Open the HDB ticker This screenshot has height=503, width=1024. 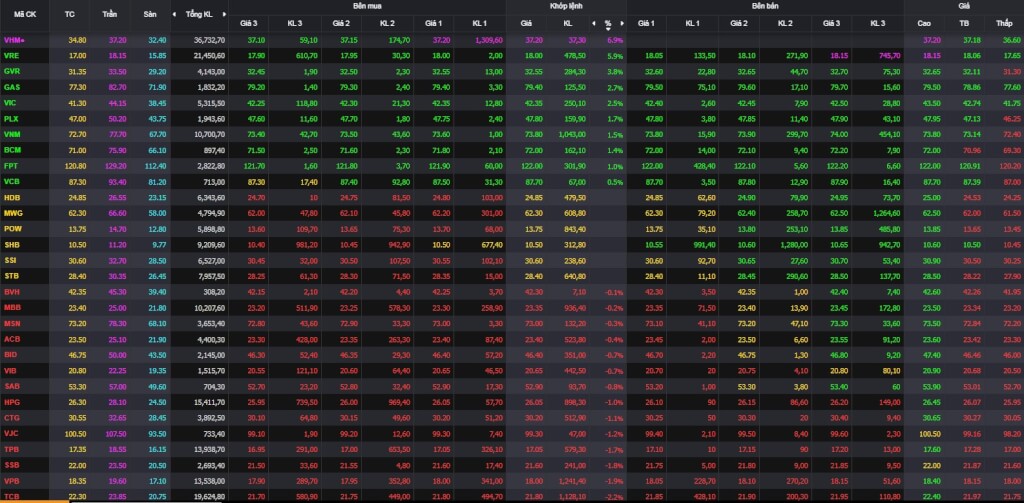click(x=11, y=197)
